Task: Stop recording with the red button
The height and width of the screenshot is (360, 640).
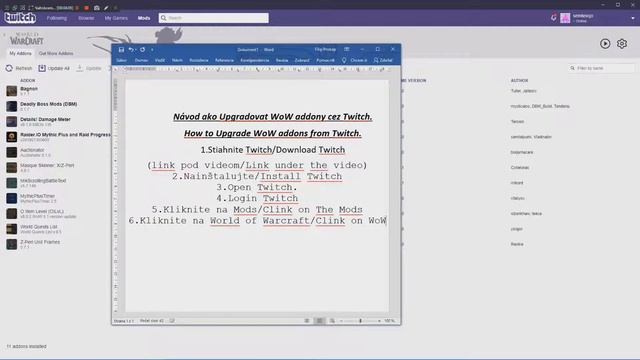Action: (87, 7)
